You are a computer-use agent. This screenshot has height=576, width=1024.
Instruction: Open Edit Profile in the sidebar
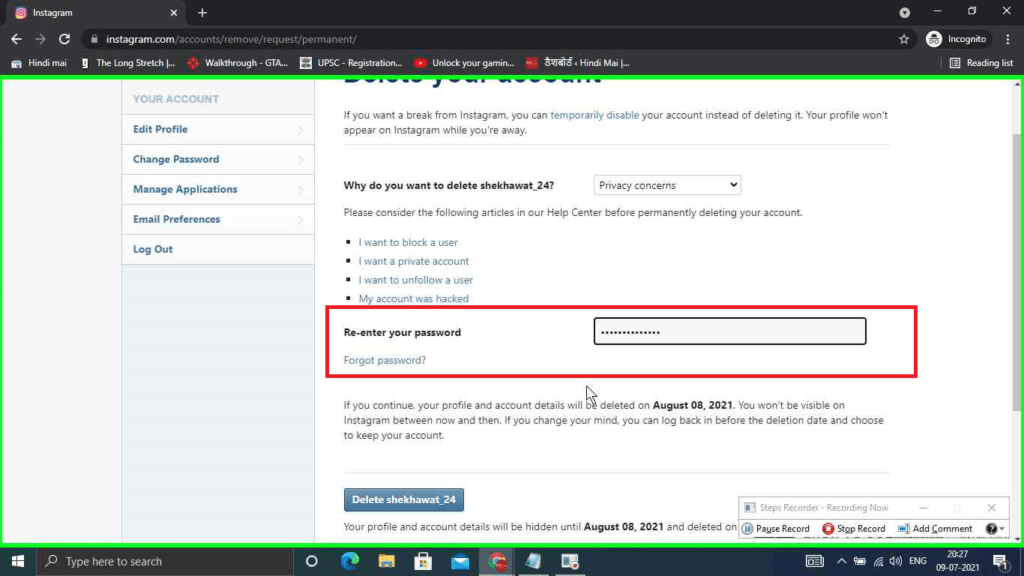[217, 129]
